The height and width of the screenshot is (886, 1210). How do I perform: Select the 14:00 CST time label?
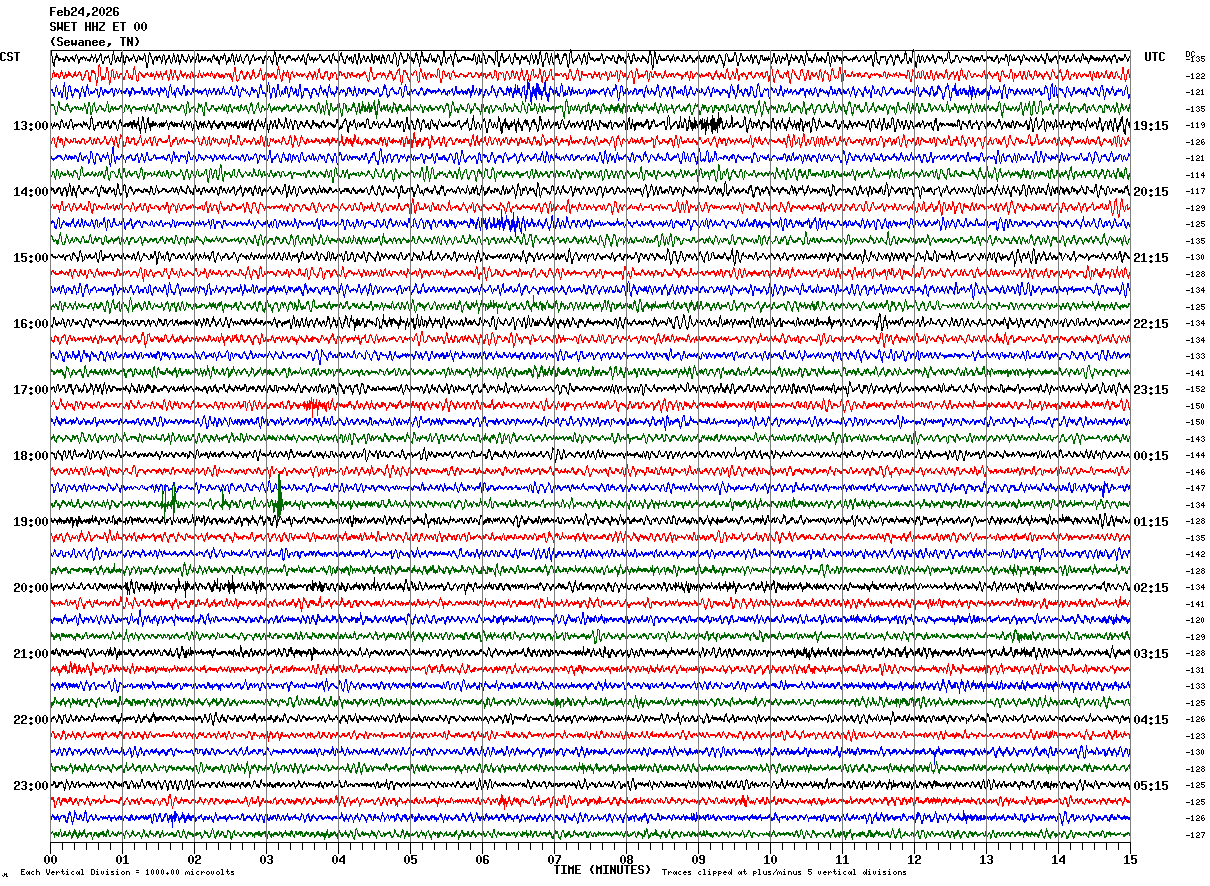click(x=31, y=192)
